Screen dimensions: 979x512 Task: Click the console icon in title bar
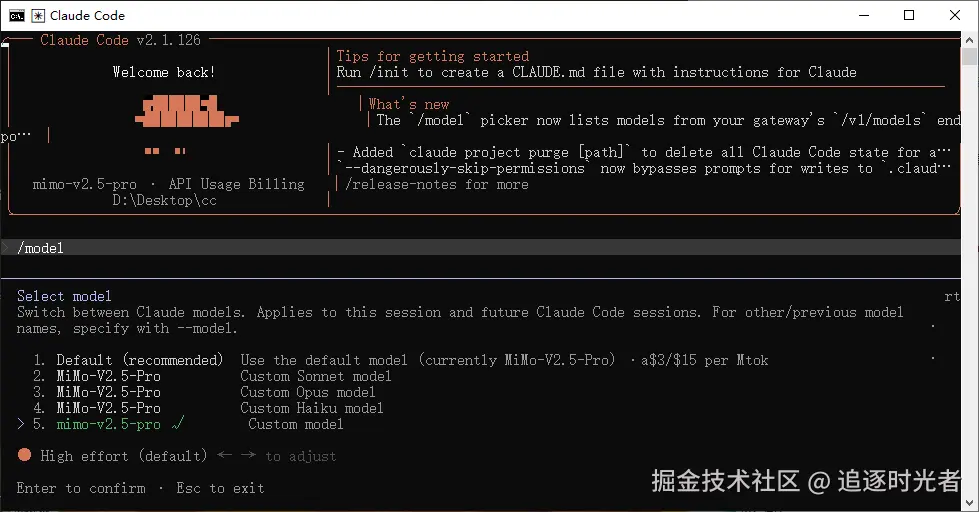tap(17, 16)
